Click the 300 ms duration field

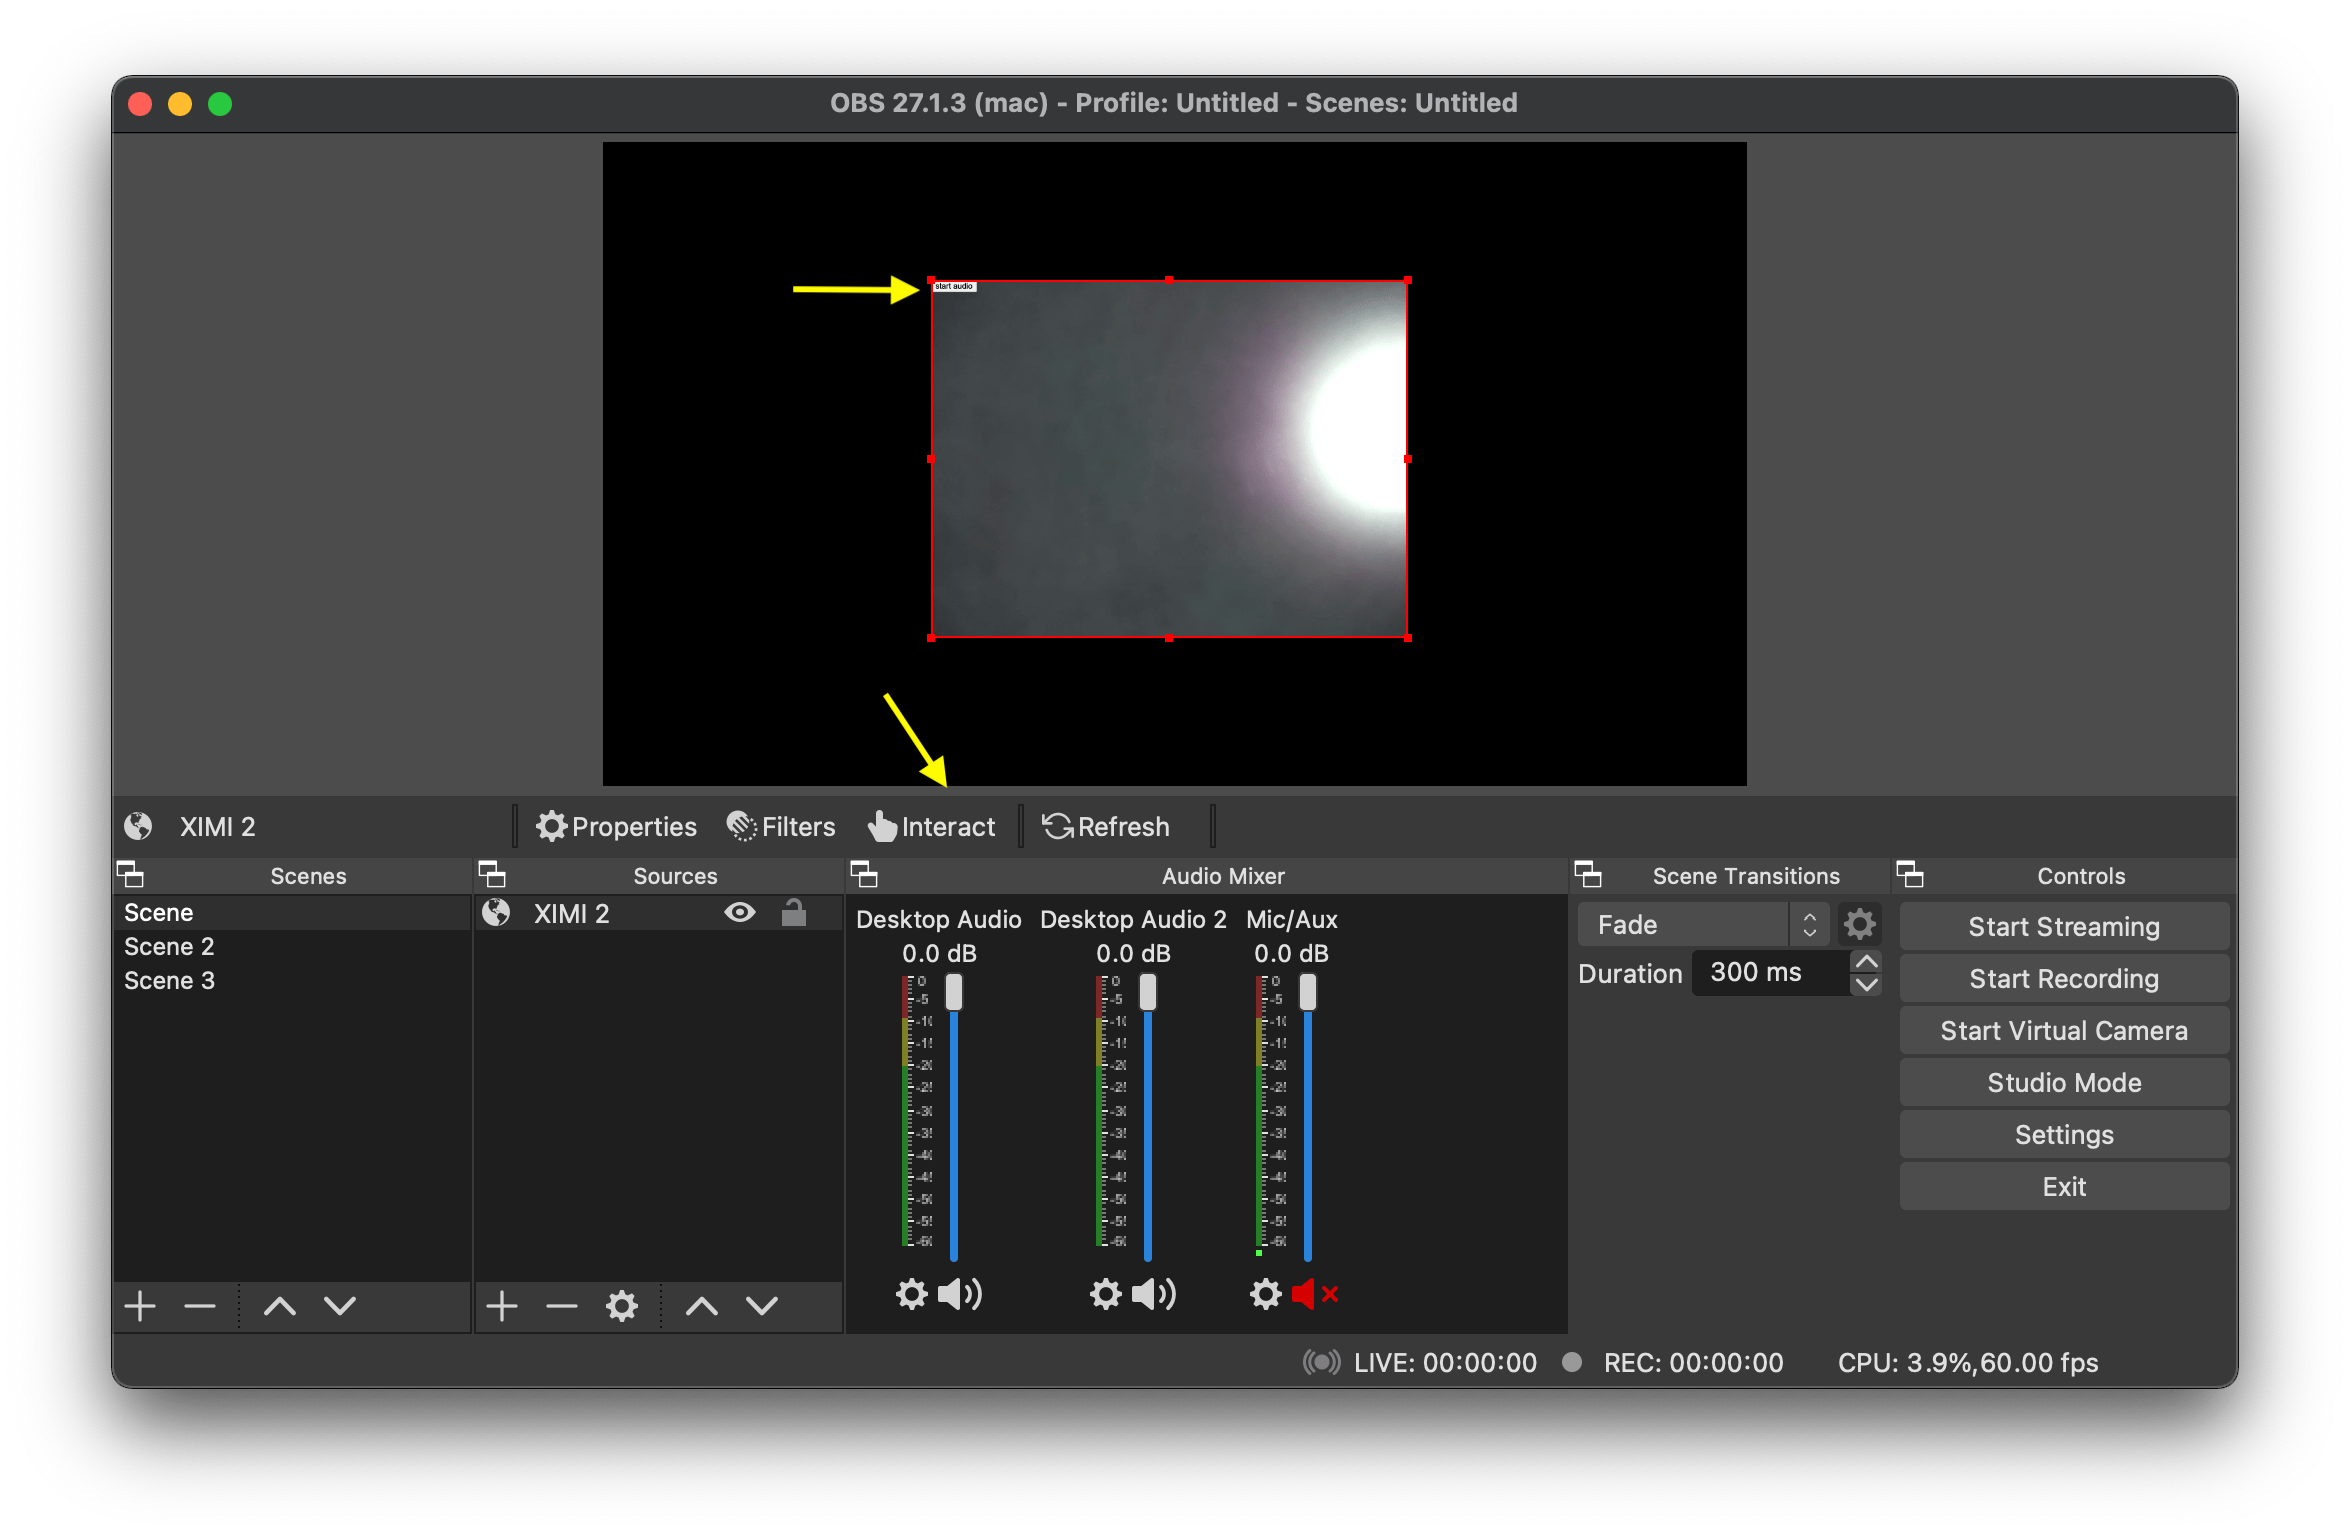click(1771, 973)
